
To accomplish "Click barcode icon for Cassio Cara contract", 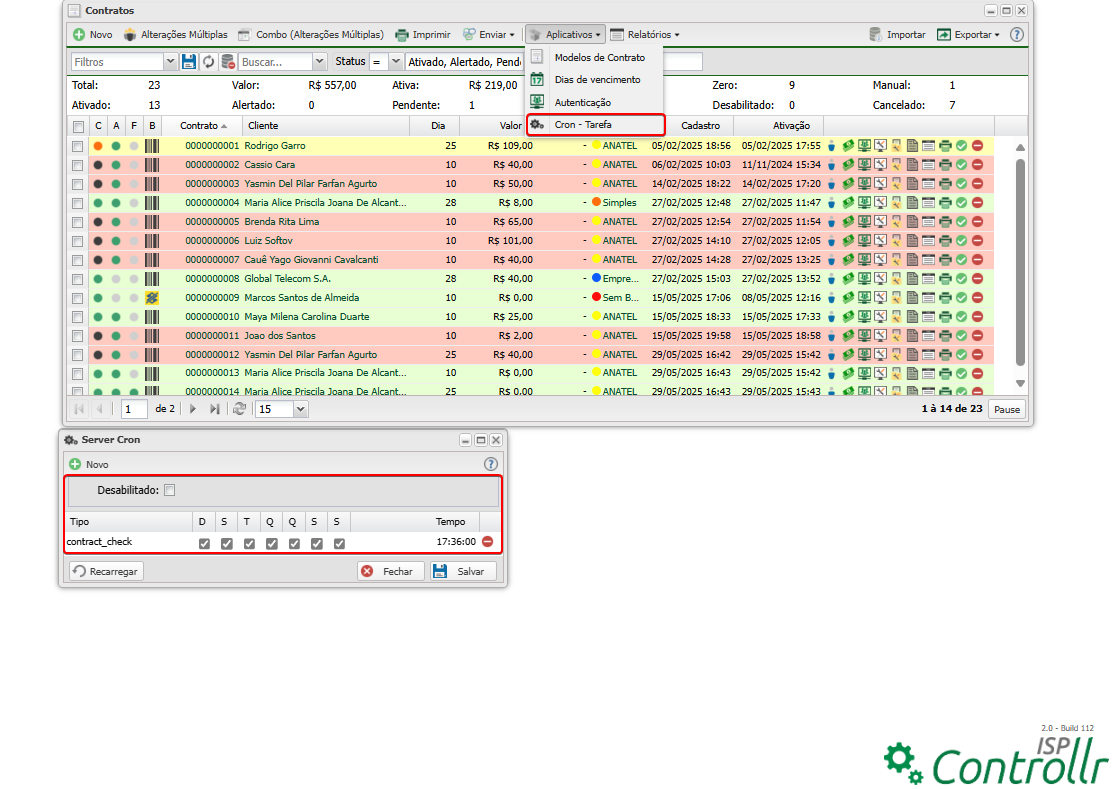I will click(x=151, y=165).
